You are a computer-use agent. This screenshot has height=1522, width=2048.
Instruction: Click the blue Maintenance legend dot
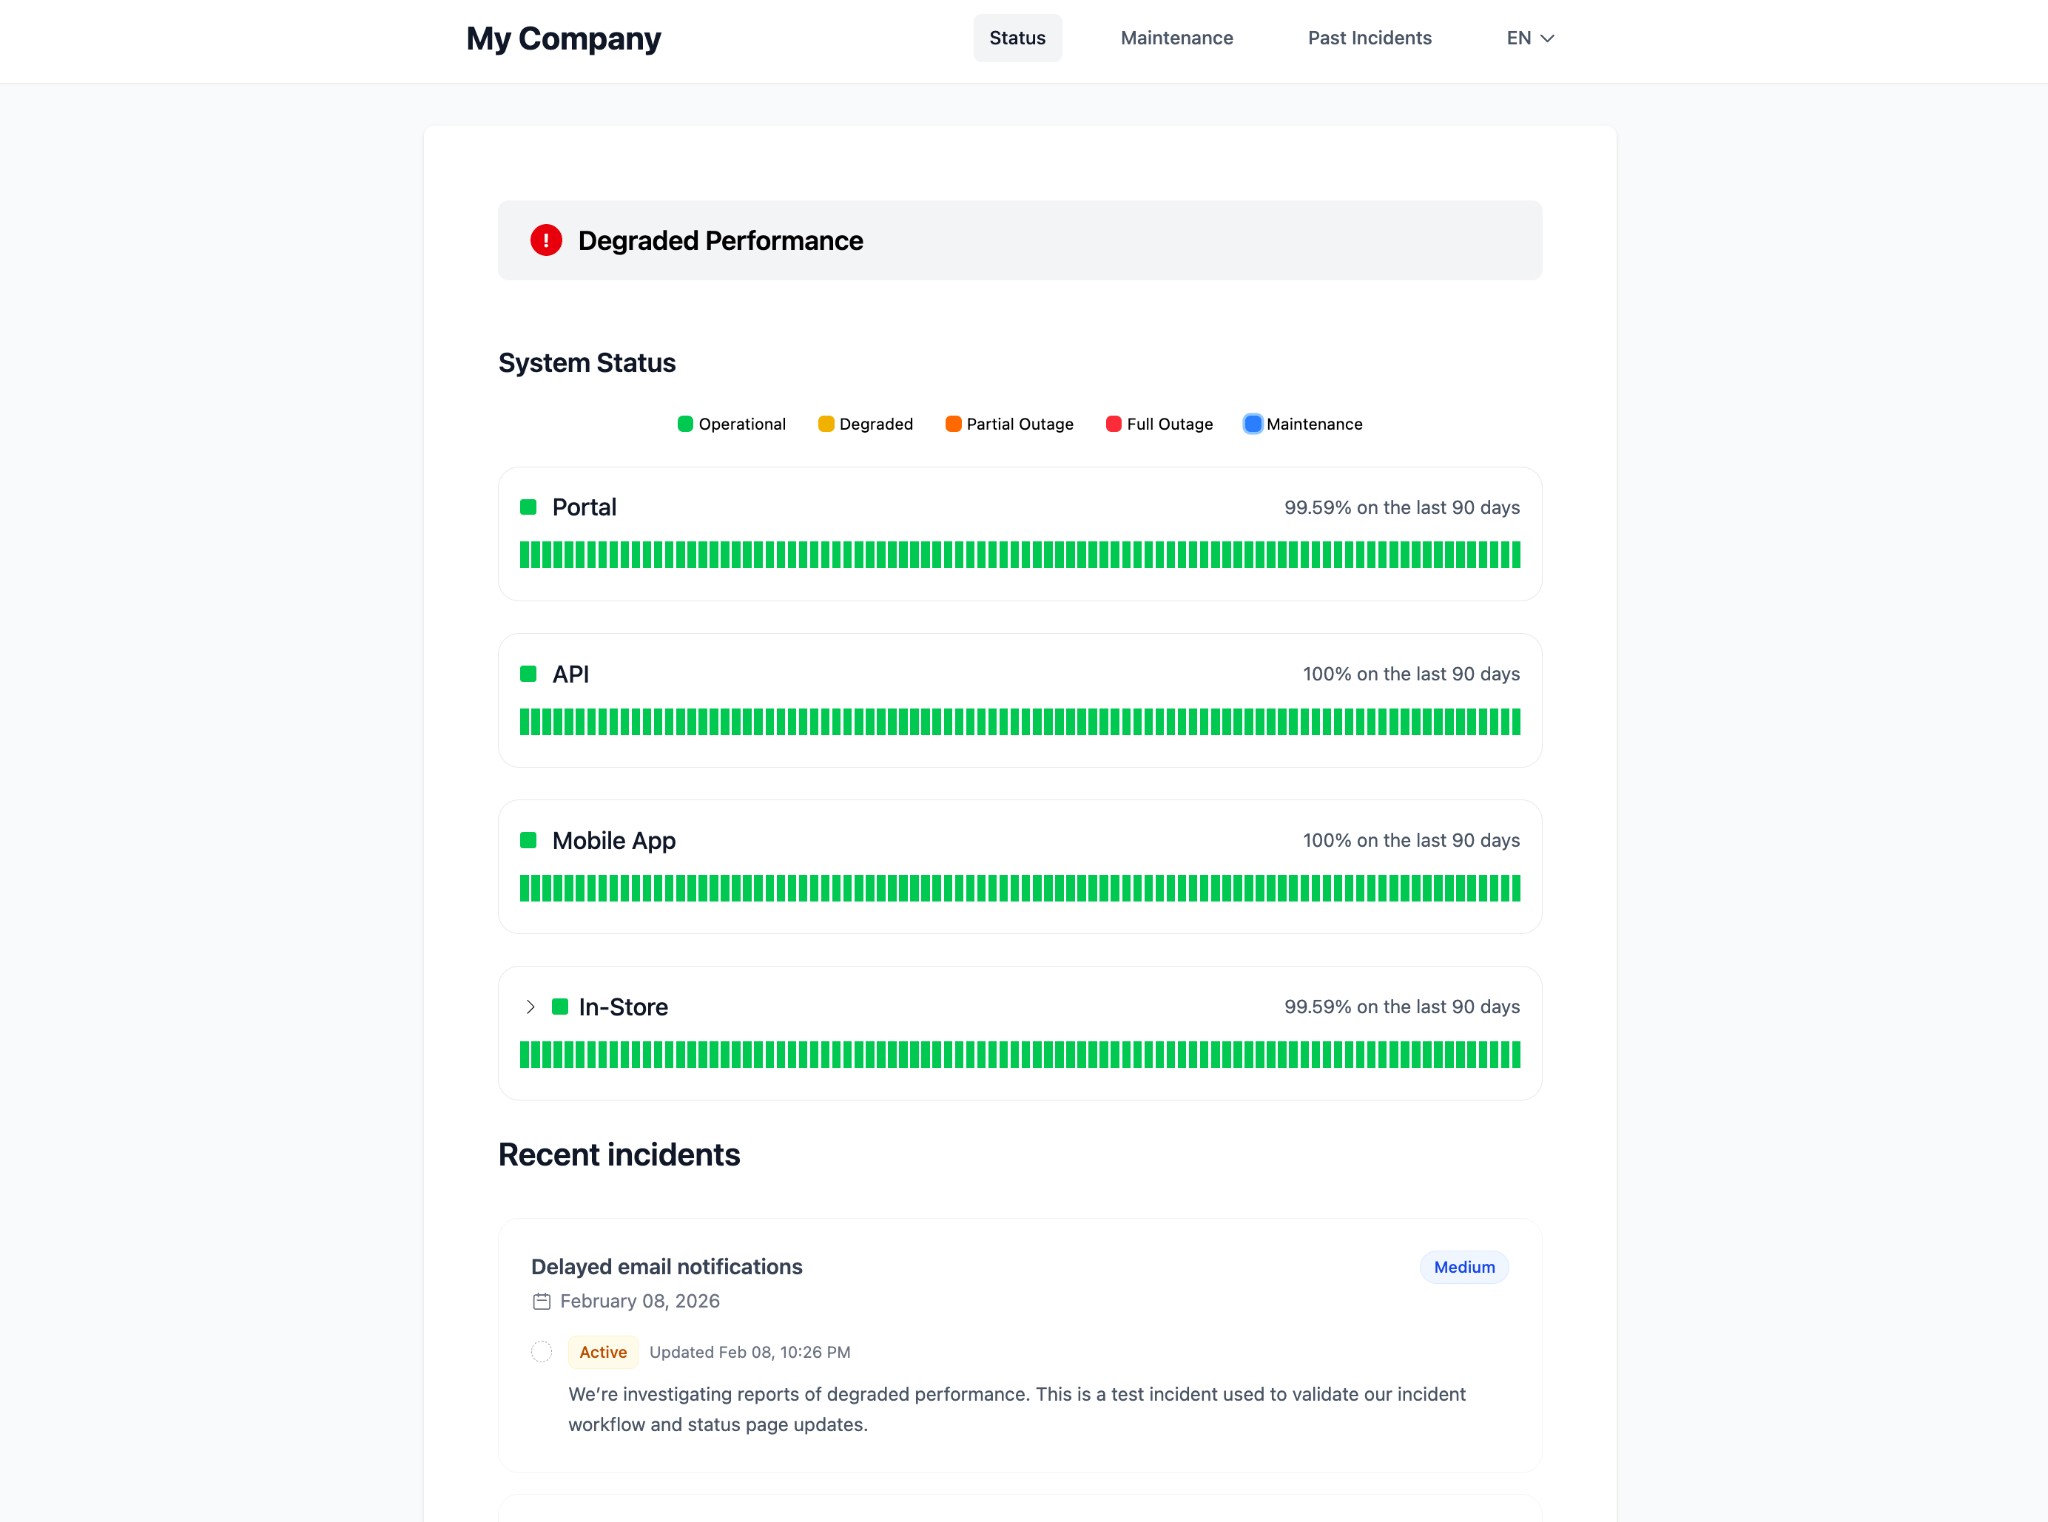click(1251, 424)
